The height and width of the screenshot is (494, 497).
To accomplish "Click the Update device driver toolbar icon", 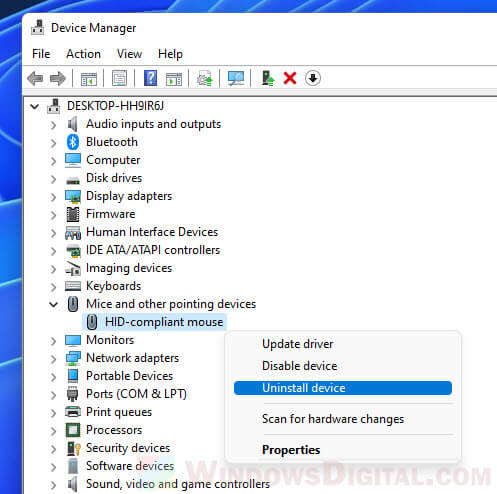I will (204, 78).
